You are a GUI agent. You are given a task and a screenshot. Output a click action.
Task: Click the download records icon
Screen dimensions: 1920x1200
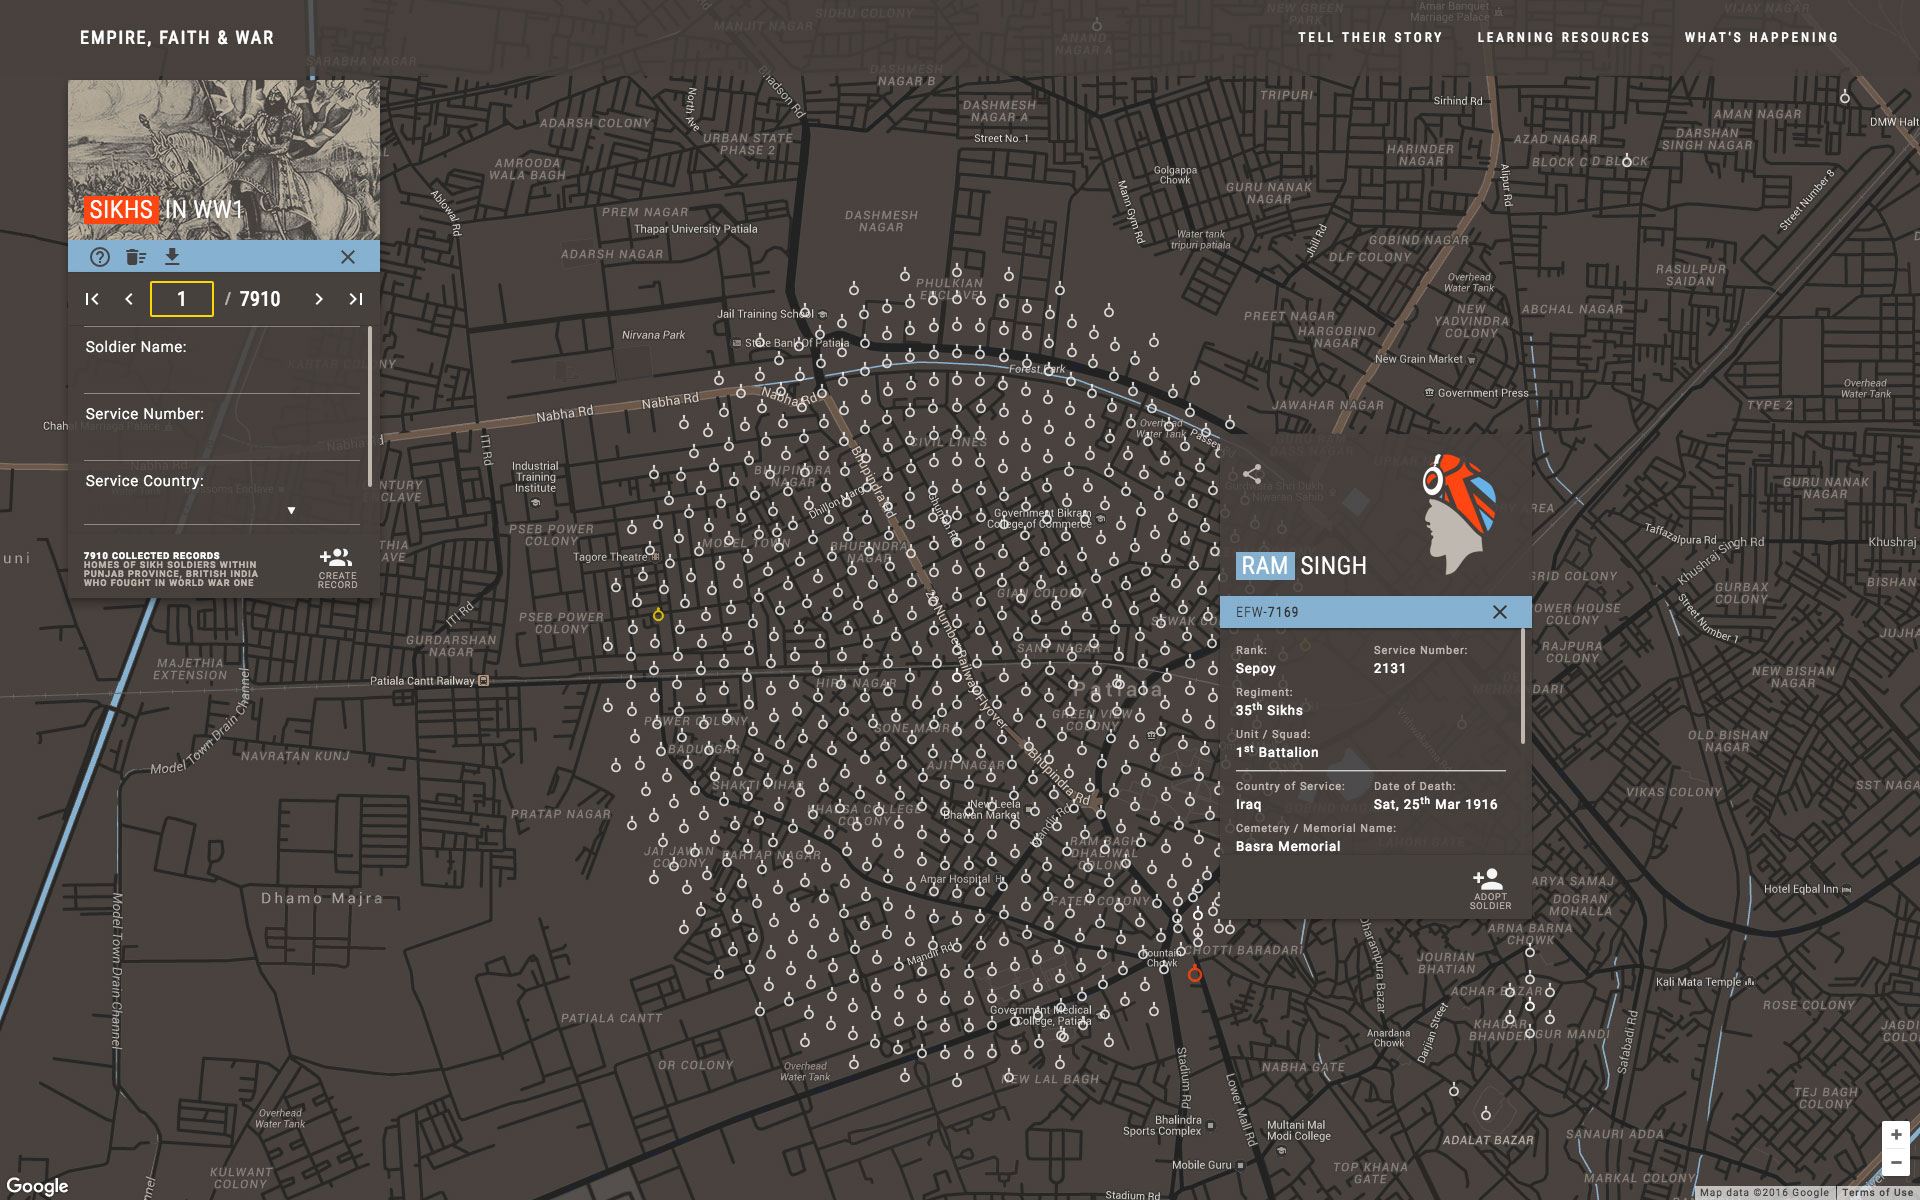click(172, 257)
